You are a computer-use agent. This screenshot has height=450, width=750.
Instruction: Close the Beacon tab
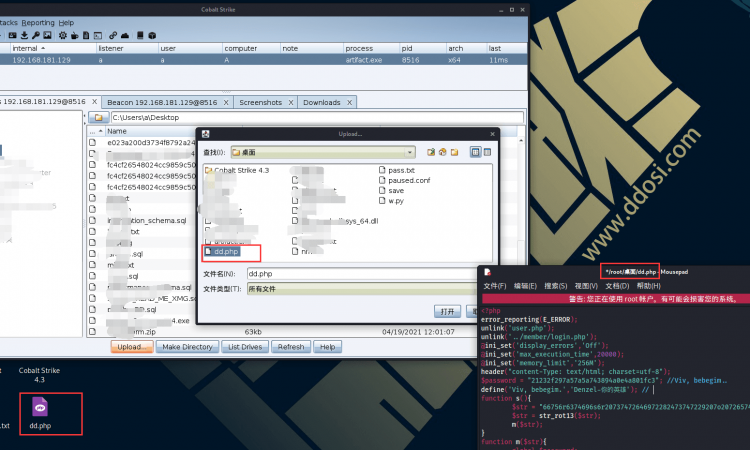(x=226, y=102)
